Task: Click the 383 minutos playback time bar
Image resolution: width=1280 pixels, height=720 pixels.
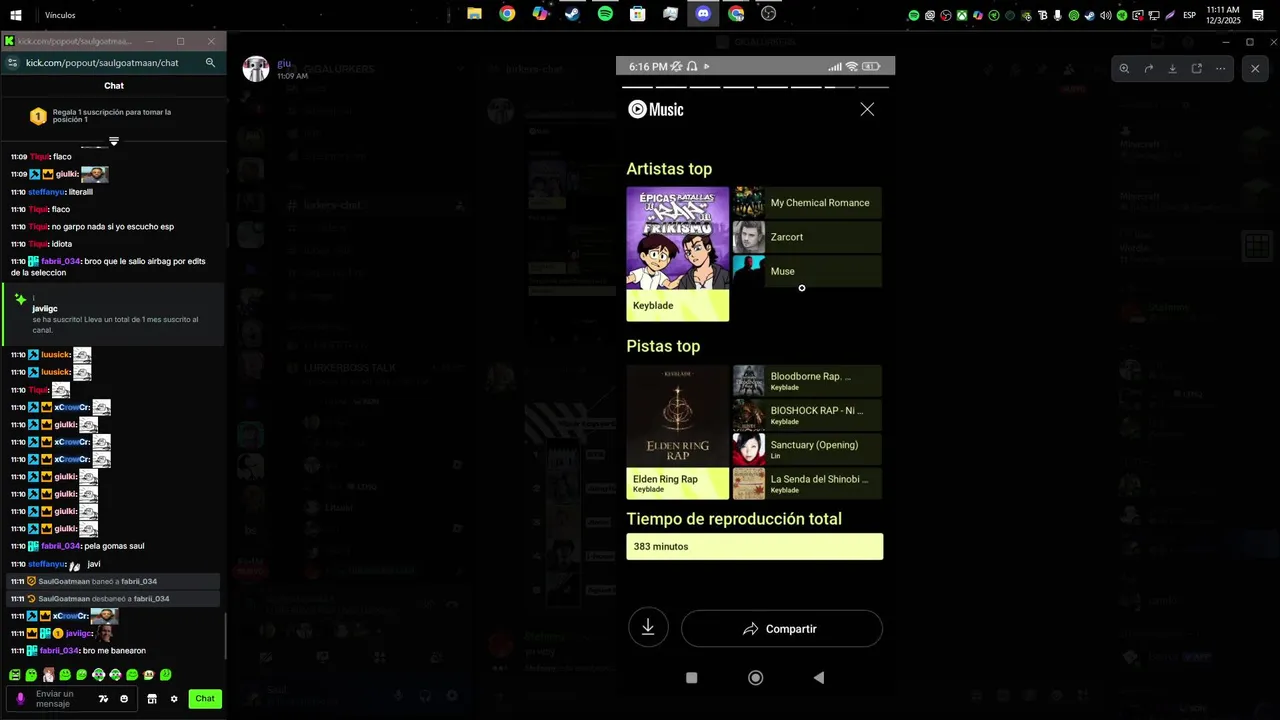Action: [x=755, y=546]
